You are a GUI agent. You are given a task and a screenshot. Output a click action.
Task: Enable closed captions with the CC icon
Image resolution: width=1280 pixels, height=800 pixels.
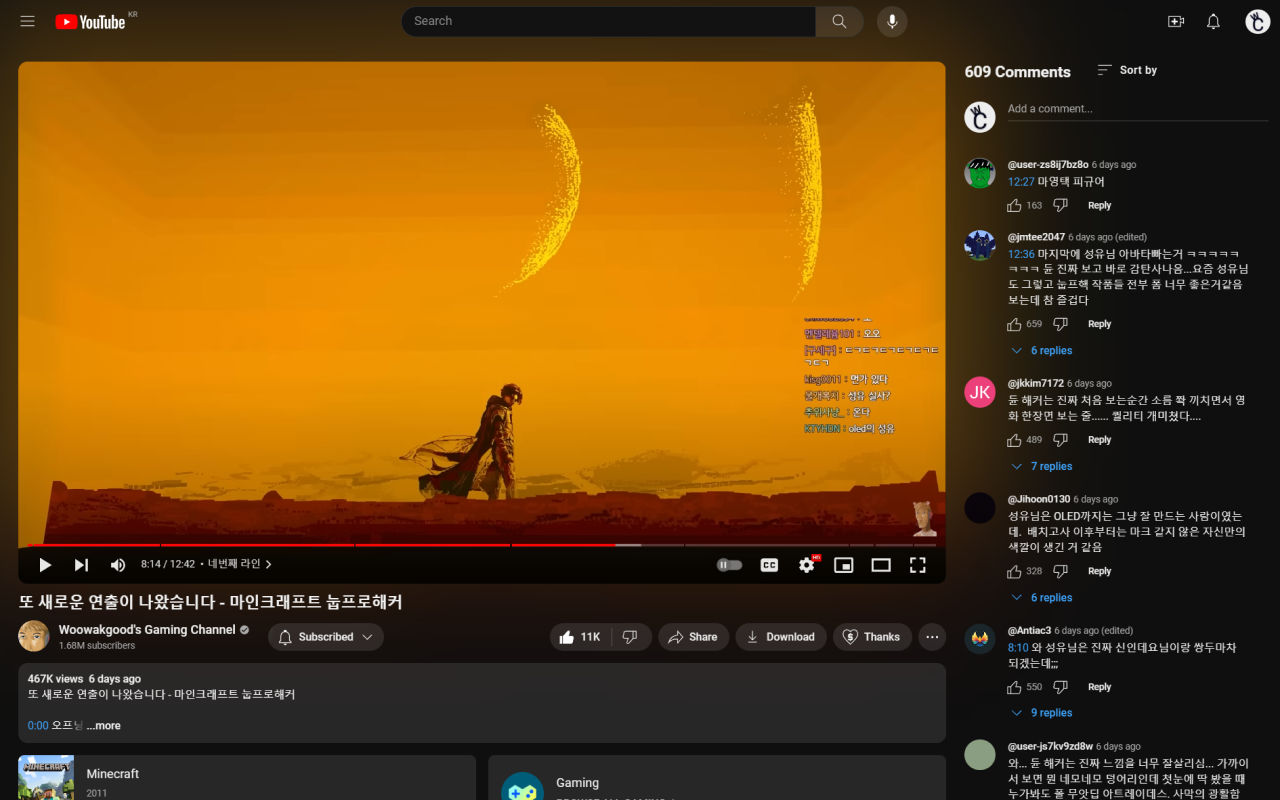click(769, 564)
